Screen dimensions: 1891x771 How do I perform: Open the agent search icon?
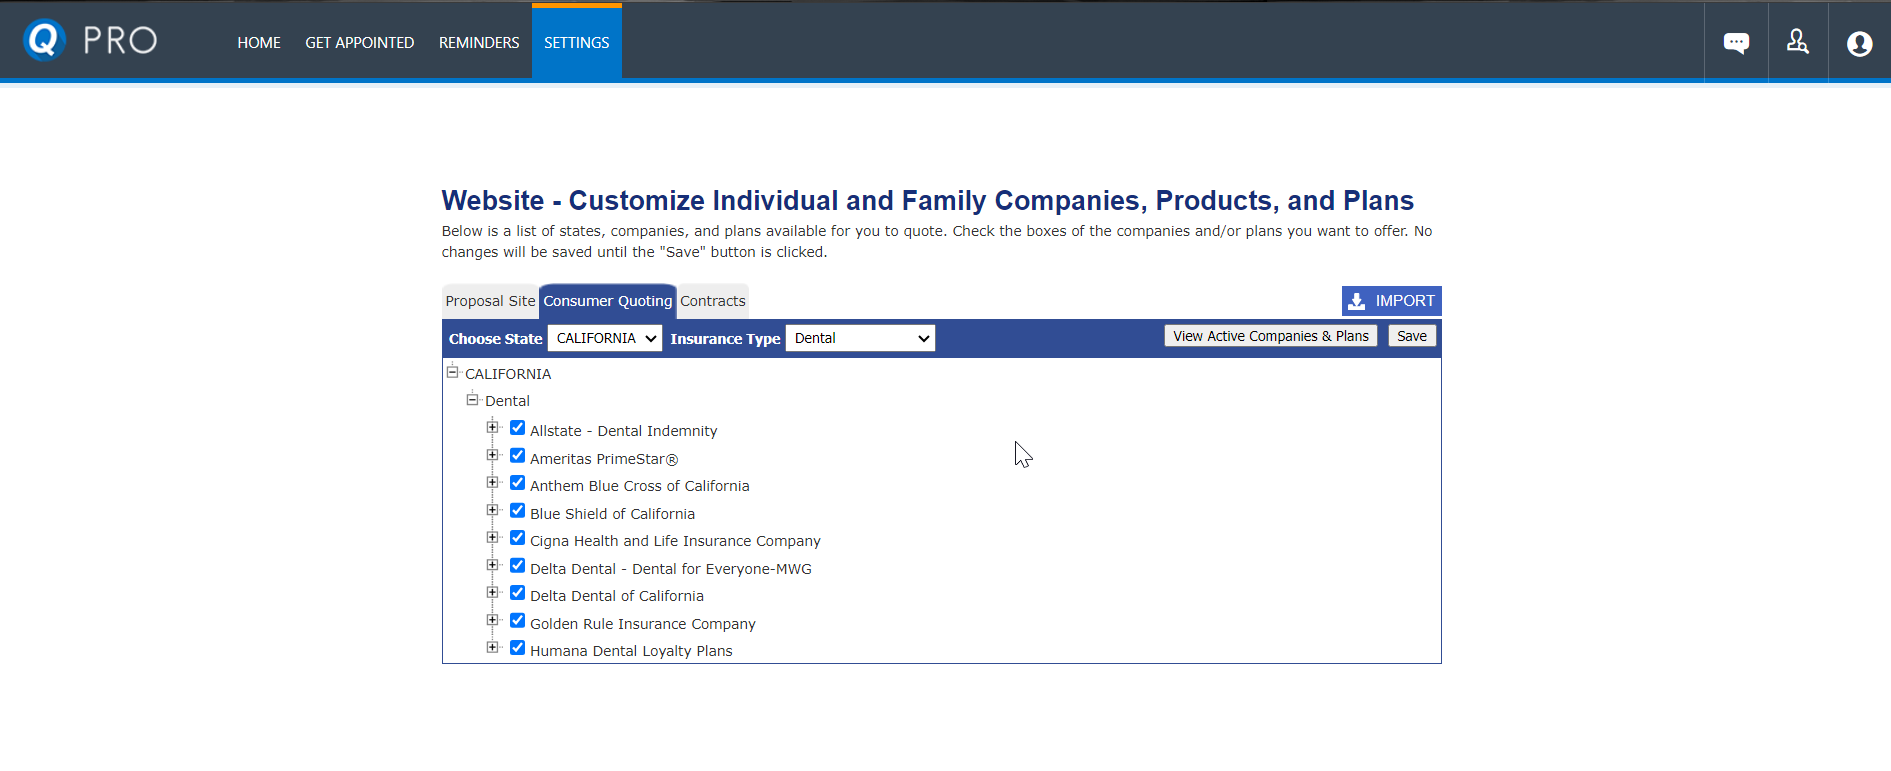[1797, 42]
